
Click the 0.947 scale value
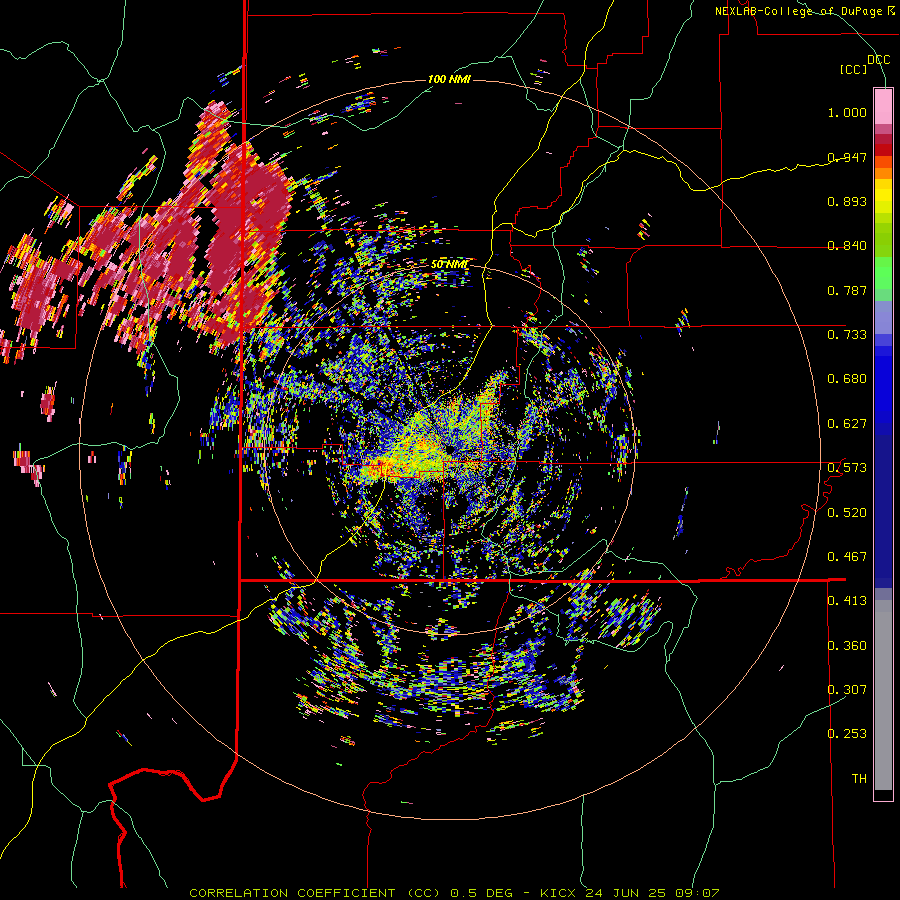click(x=847, y=157)
